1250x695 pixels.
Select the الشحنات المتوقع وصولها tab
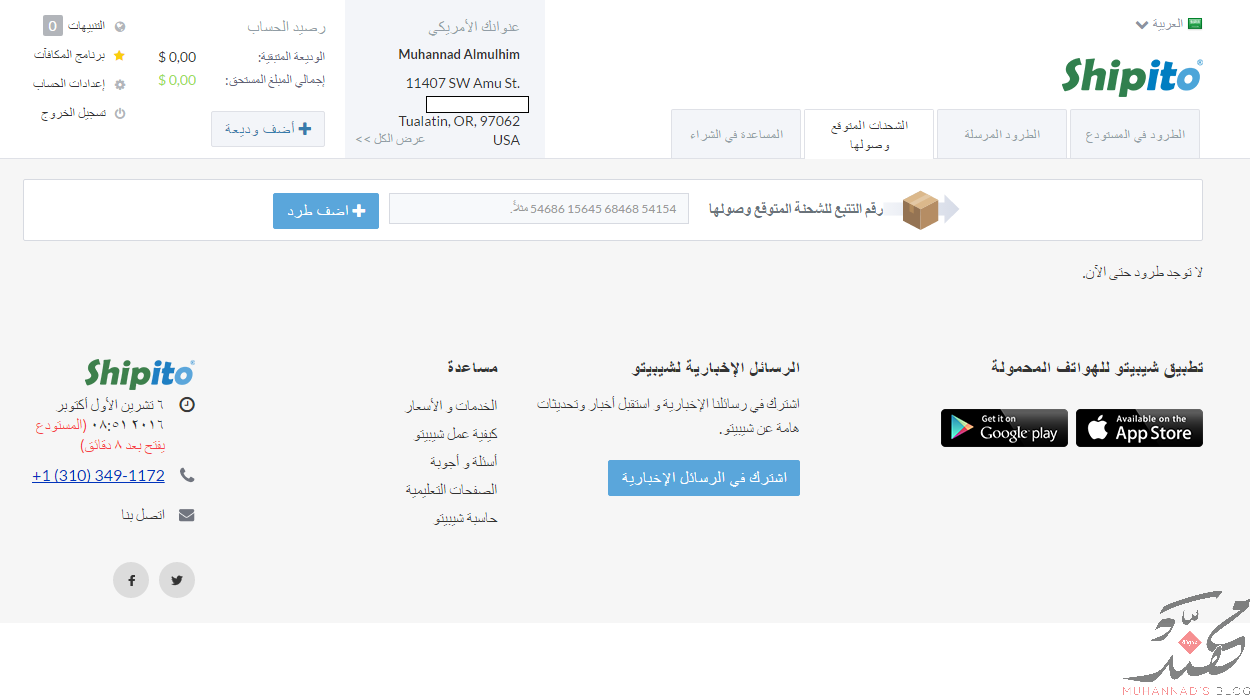(x=869, y=134)
